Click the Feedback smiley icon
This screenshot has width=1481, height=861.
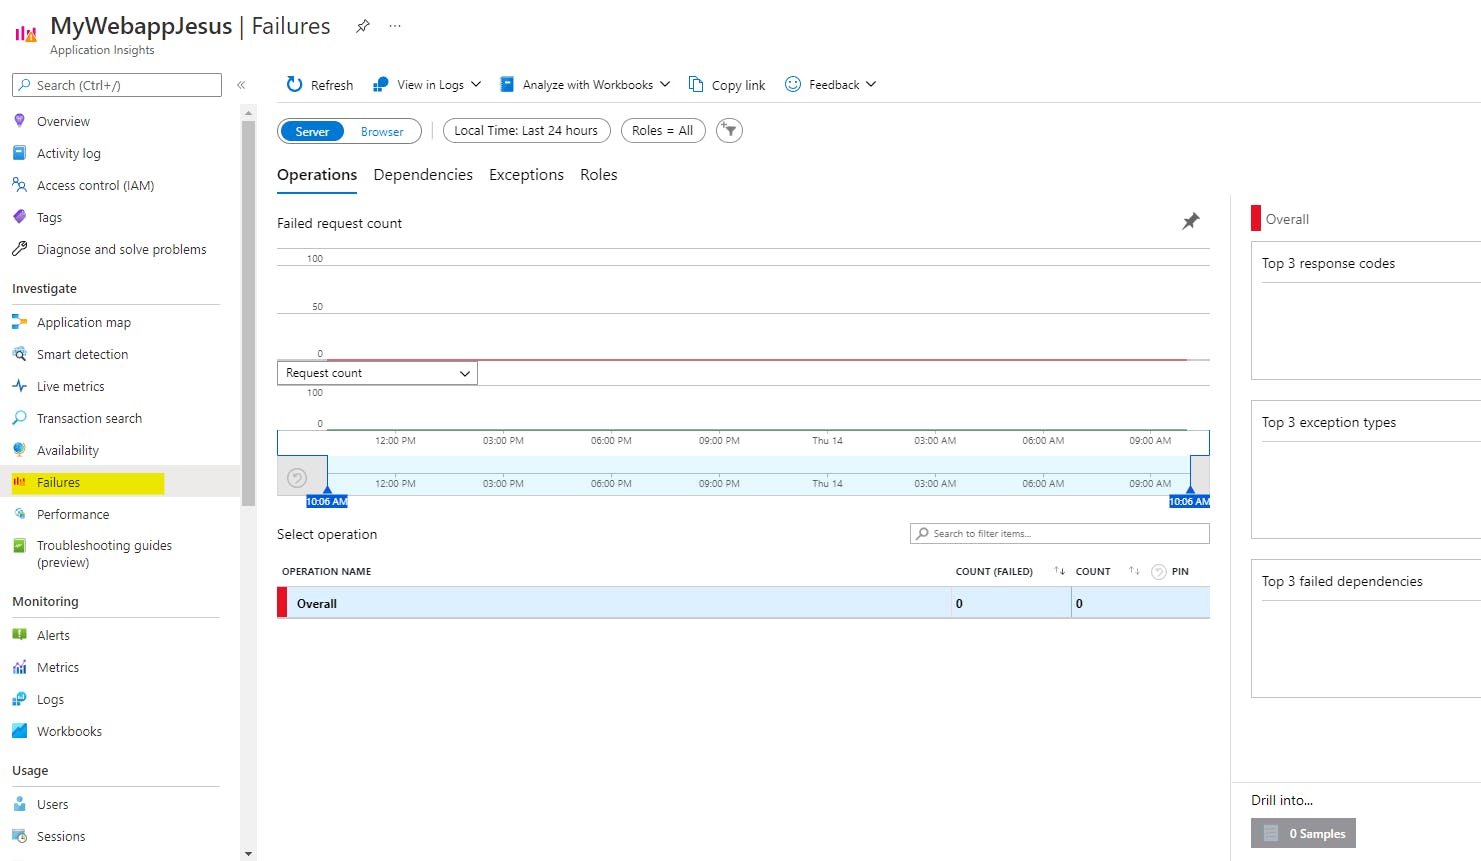click(793, 84)
